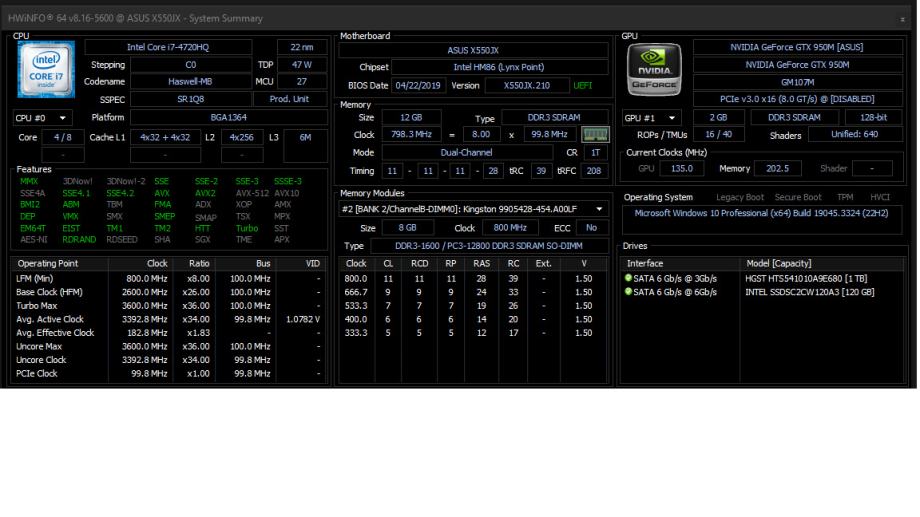Click the Interface column header in Drives
Viewport: 920px width, 517px height.
click(x=681, y=263)
